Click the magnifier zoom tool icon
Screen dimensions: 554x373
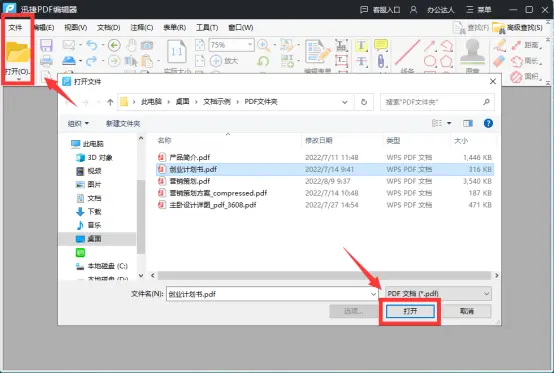coord(263,45)
